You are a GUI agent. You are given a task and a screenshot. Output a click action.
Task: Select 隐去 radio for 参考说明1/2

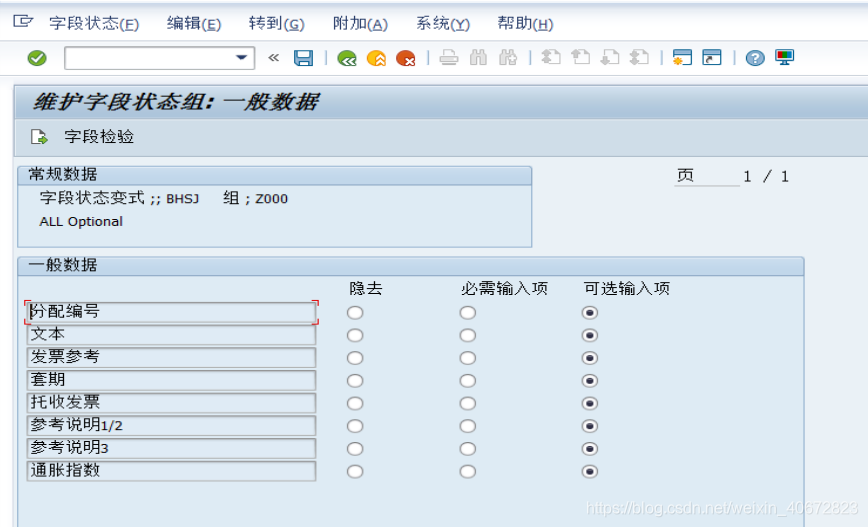(355, 426)
